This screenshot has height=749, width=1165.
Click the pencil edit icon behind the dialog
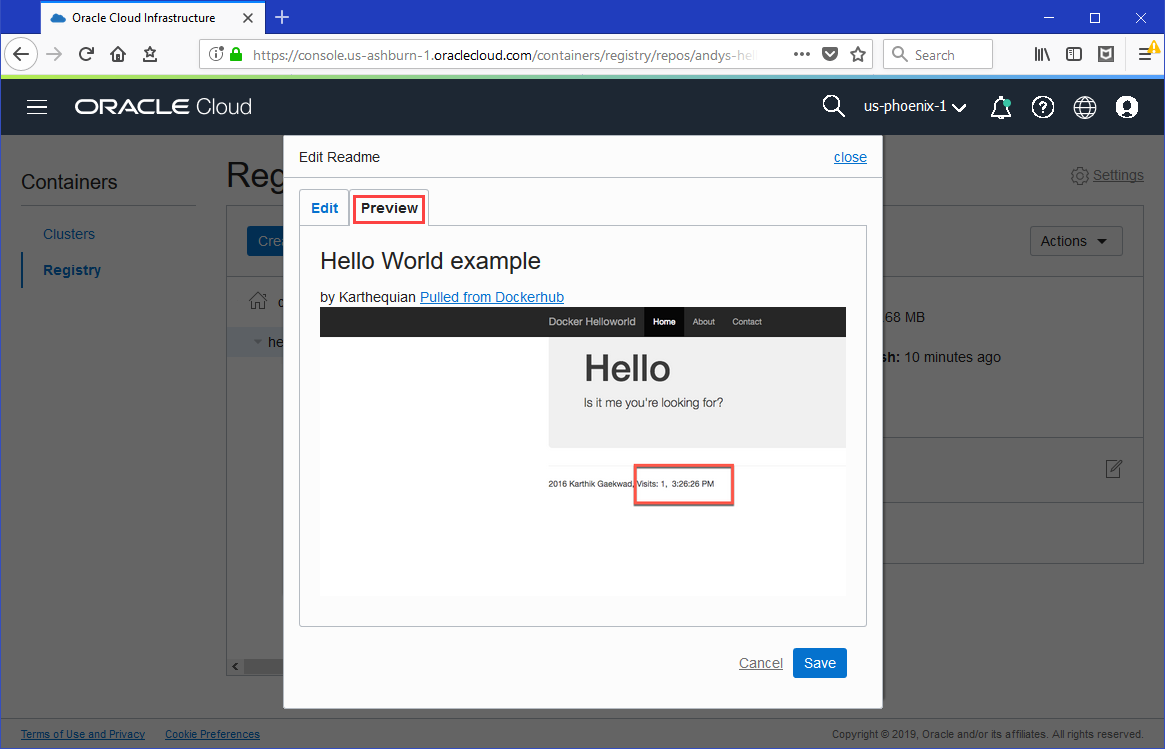1113,469
